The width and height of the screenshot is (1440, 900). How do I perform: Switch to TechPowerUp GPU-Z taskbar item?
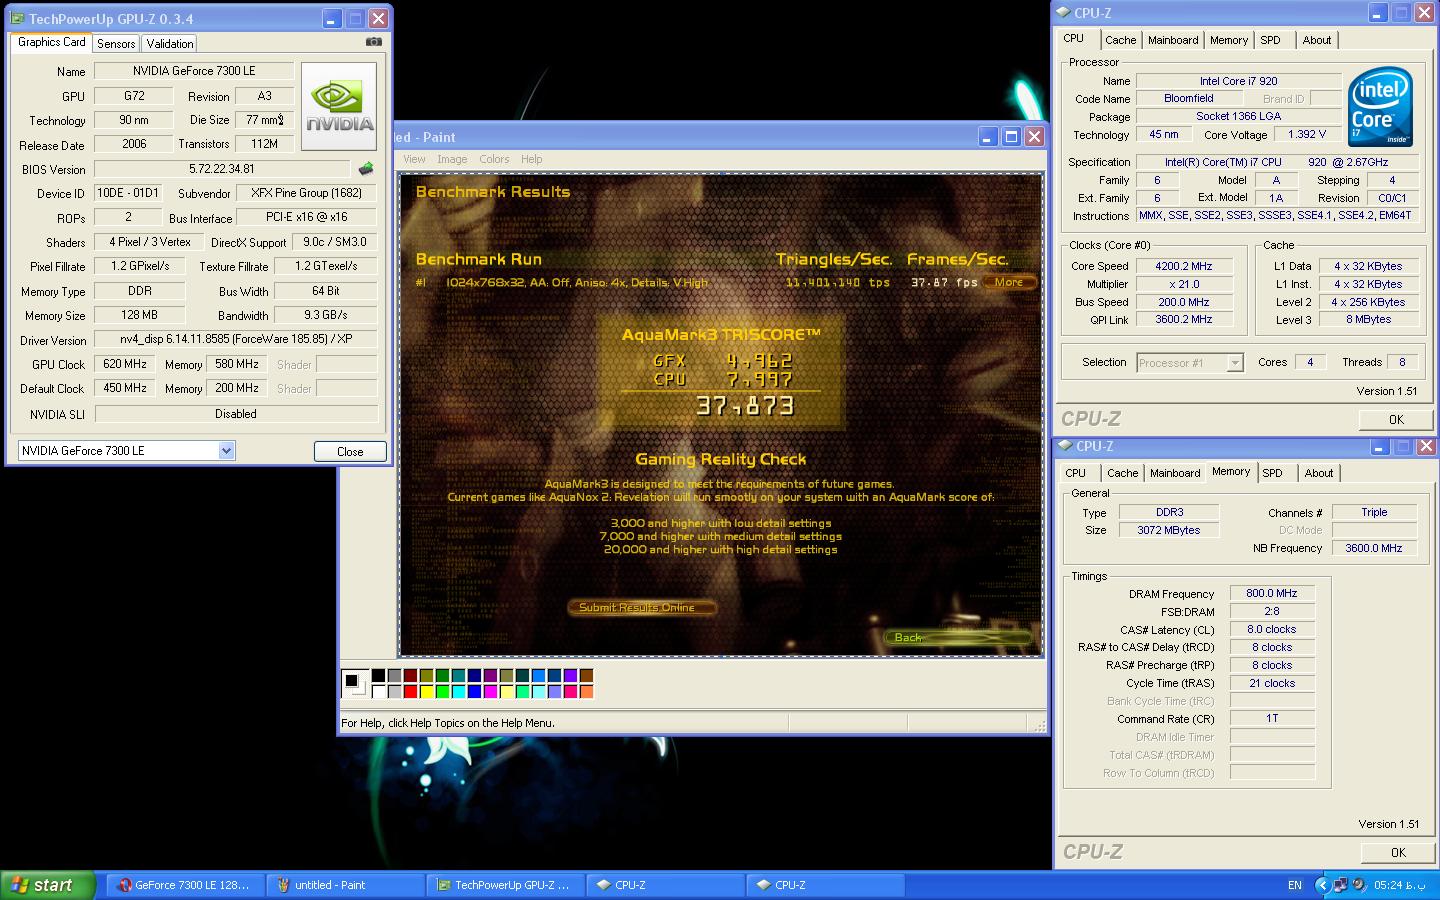click(x=505, y=885)
